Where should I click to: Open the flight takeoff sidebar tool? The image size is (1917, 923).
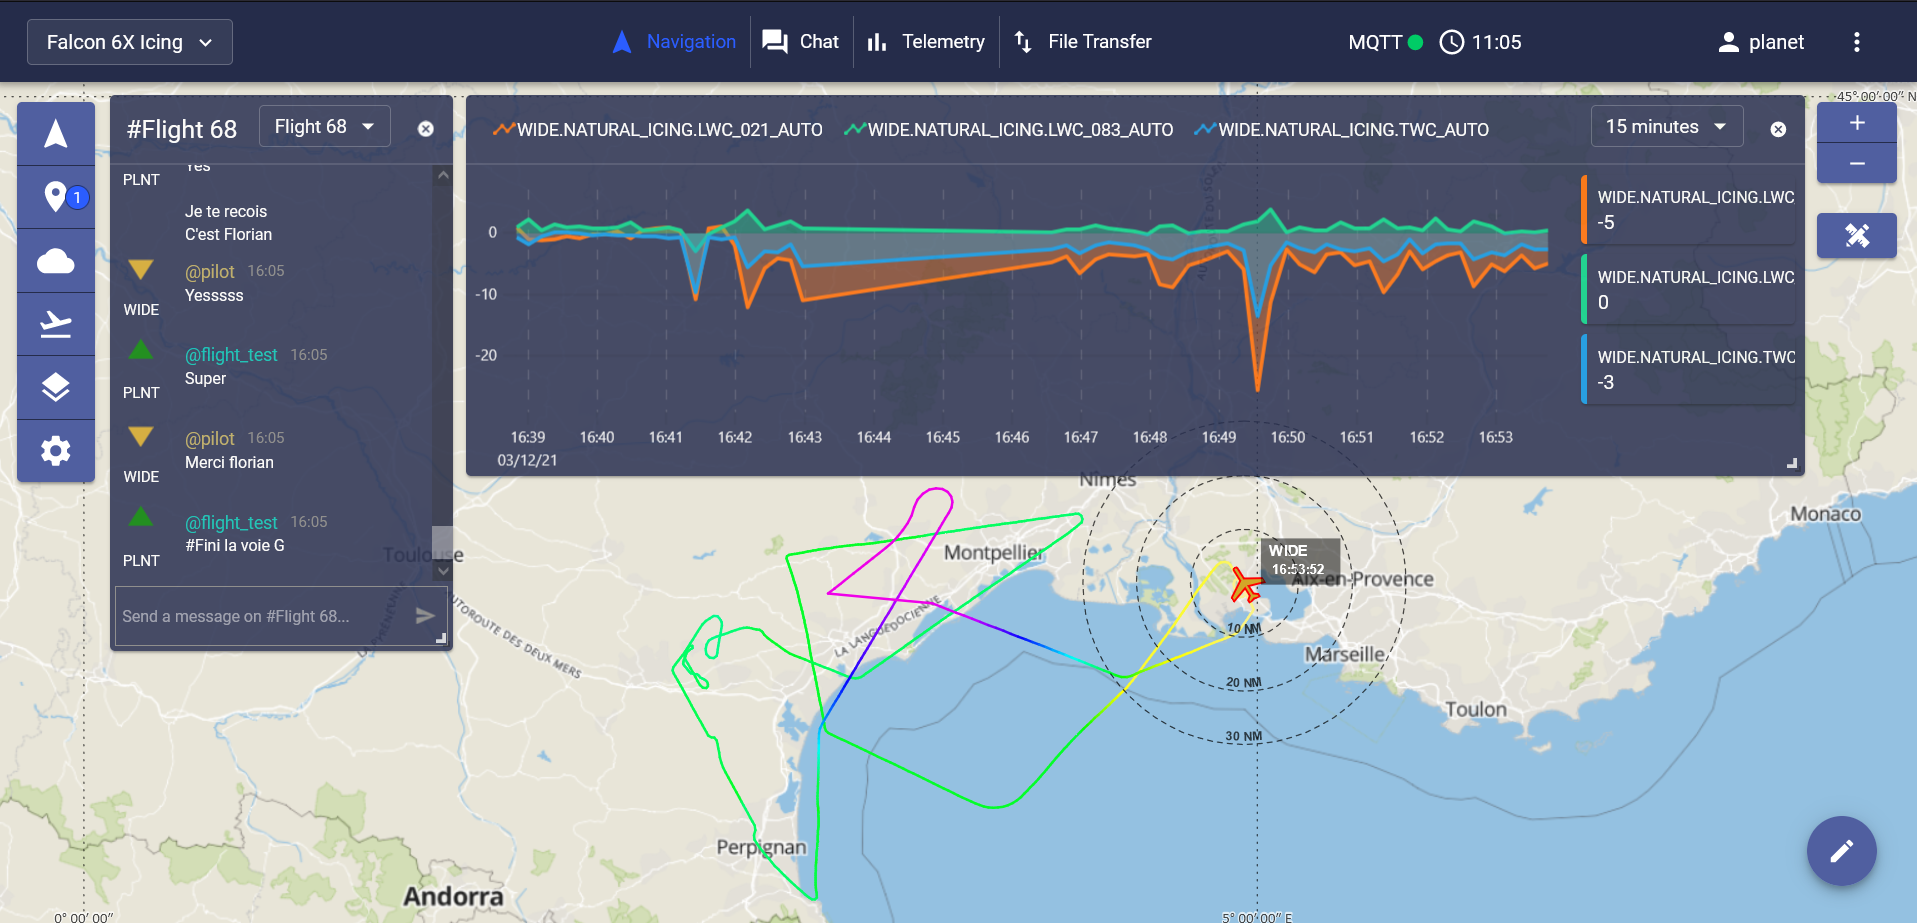click(56, 324)
